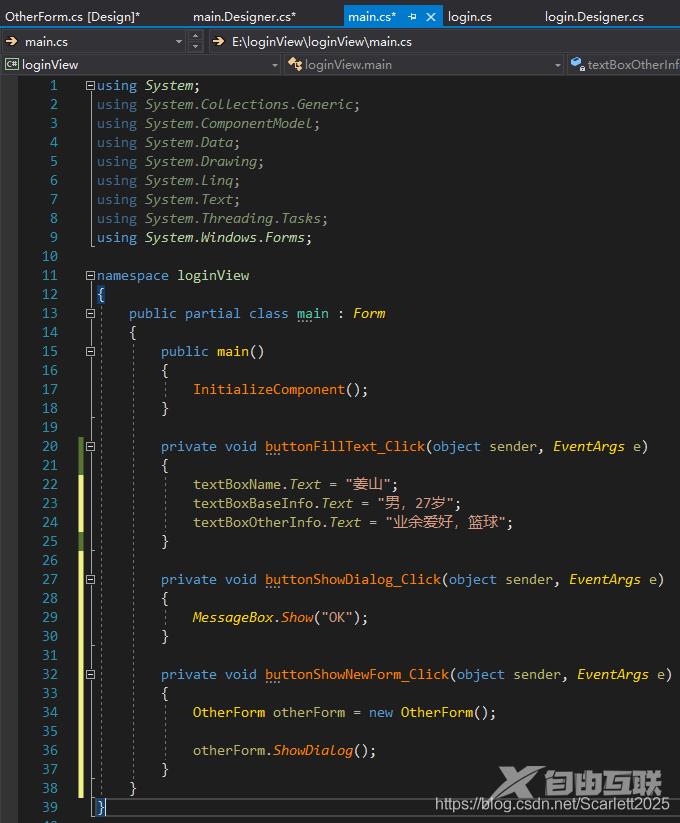Click the class icon beside loginView.main
Screen dimensions: 680x823
[295, 64]
